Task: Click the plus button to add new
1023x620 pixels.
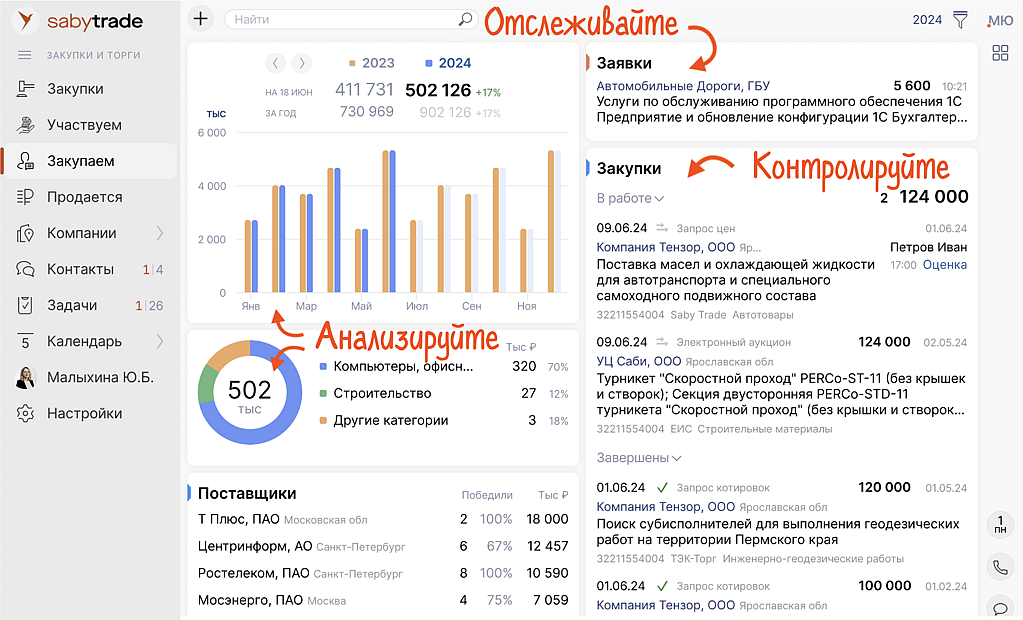Action: point(201,19)
